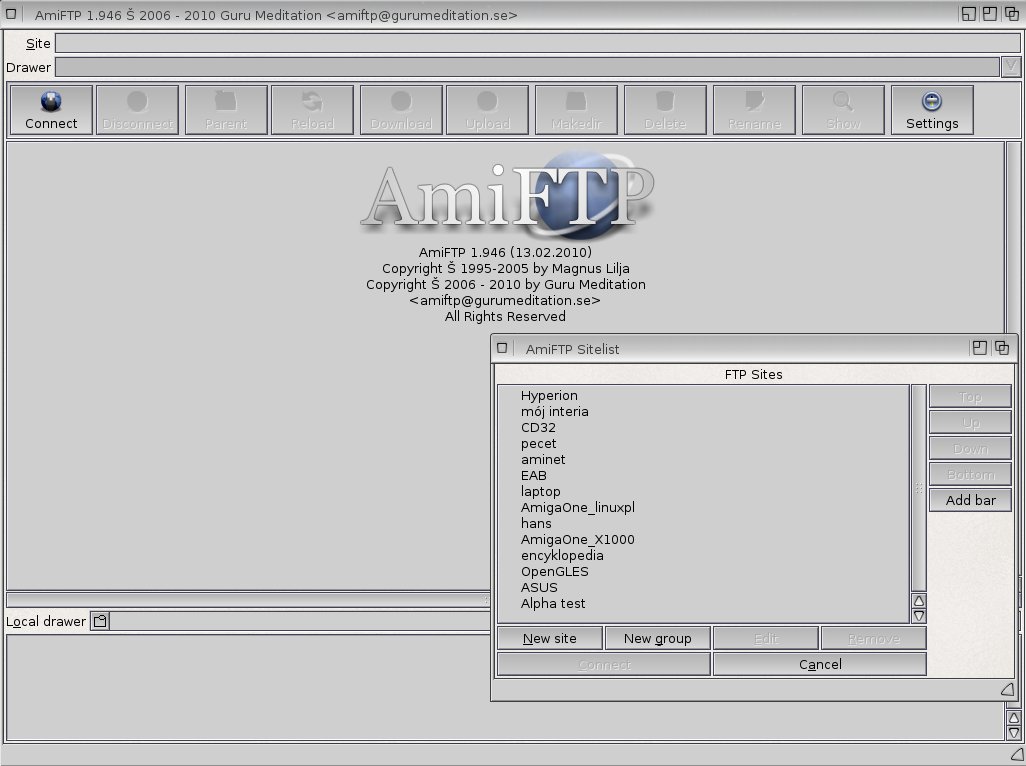Click main window local list up arrow
Viewport: 1026px width, 766px height.
(1013, 718)
